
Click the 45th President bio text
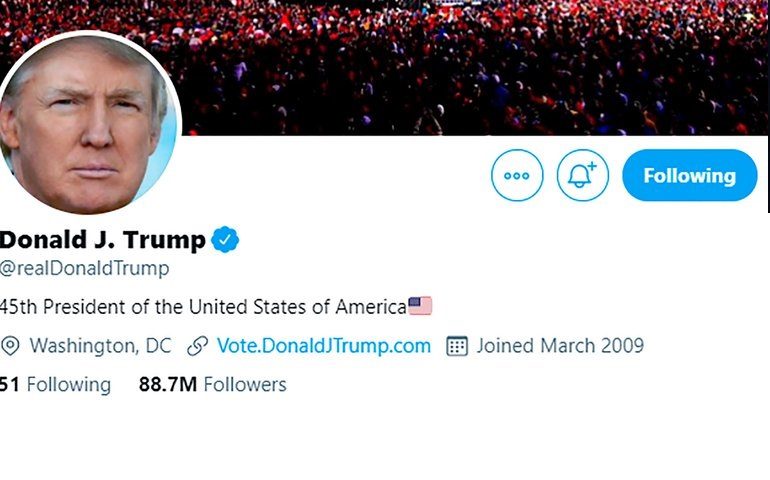point(203,307)
